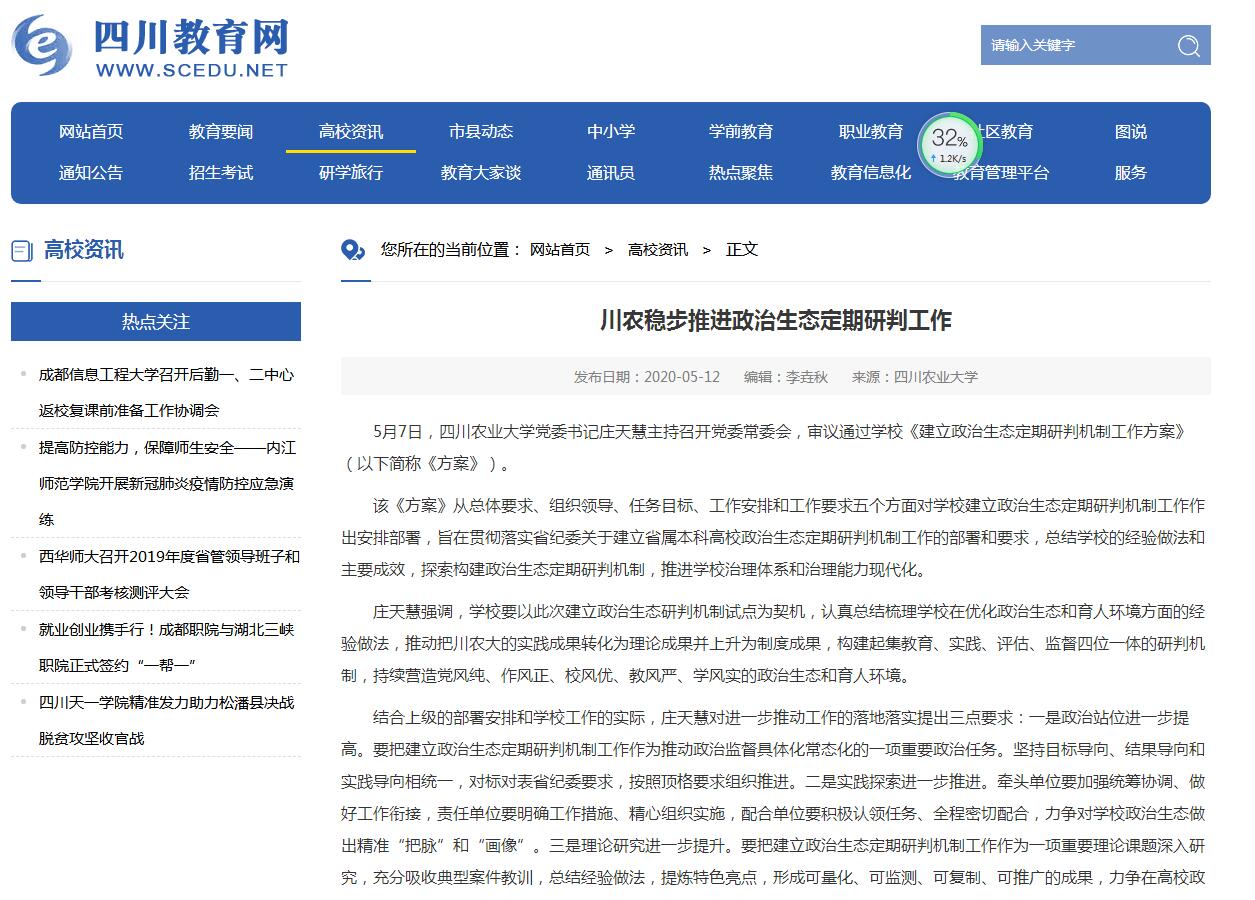The height and width of the screenshot is (900, 1255).
Task: Click breadcrumb link 高校资讯
Action: (x=658, y=250)
